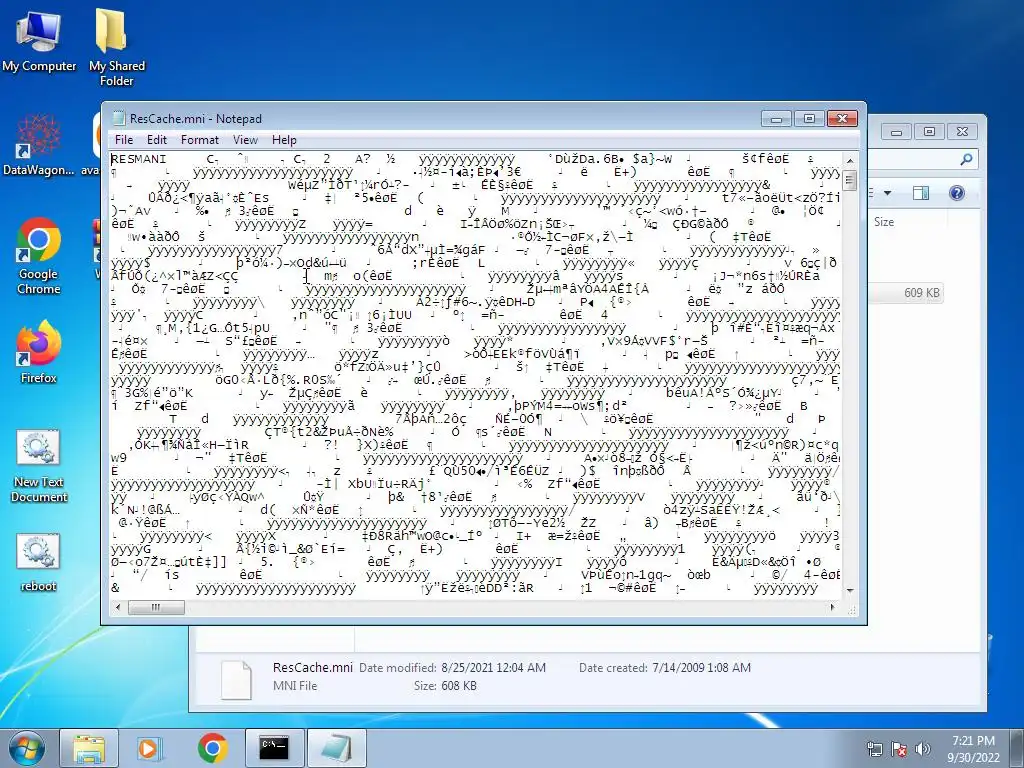1024x768 pixels.
Task: Select the My Shared Folder desktop icon
Action: 116,47
